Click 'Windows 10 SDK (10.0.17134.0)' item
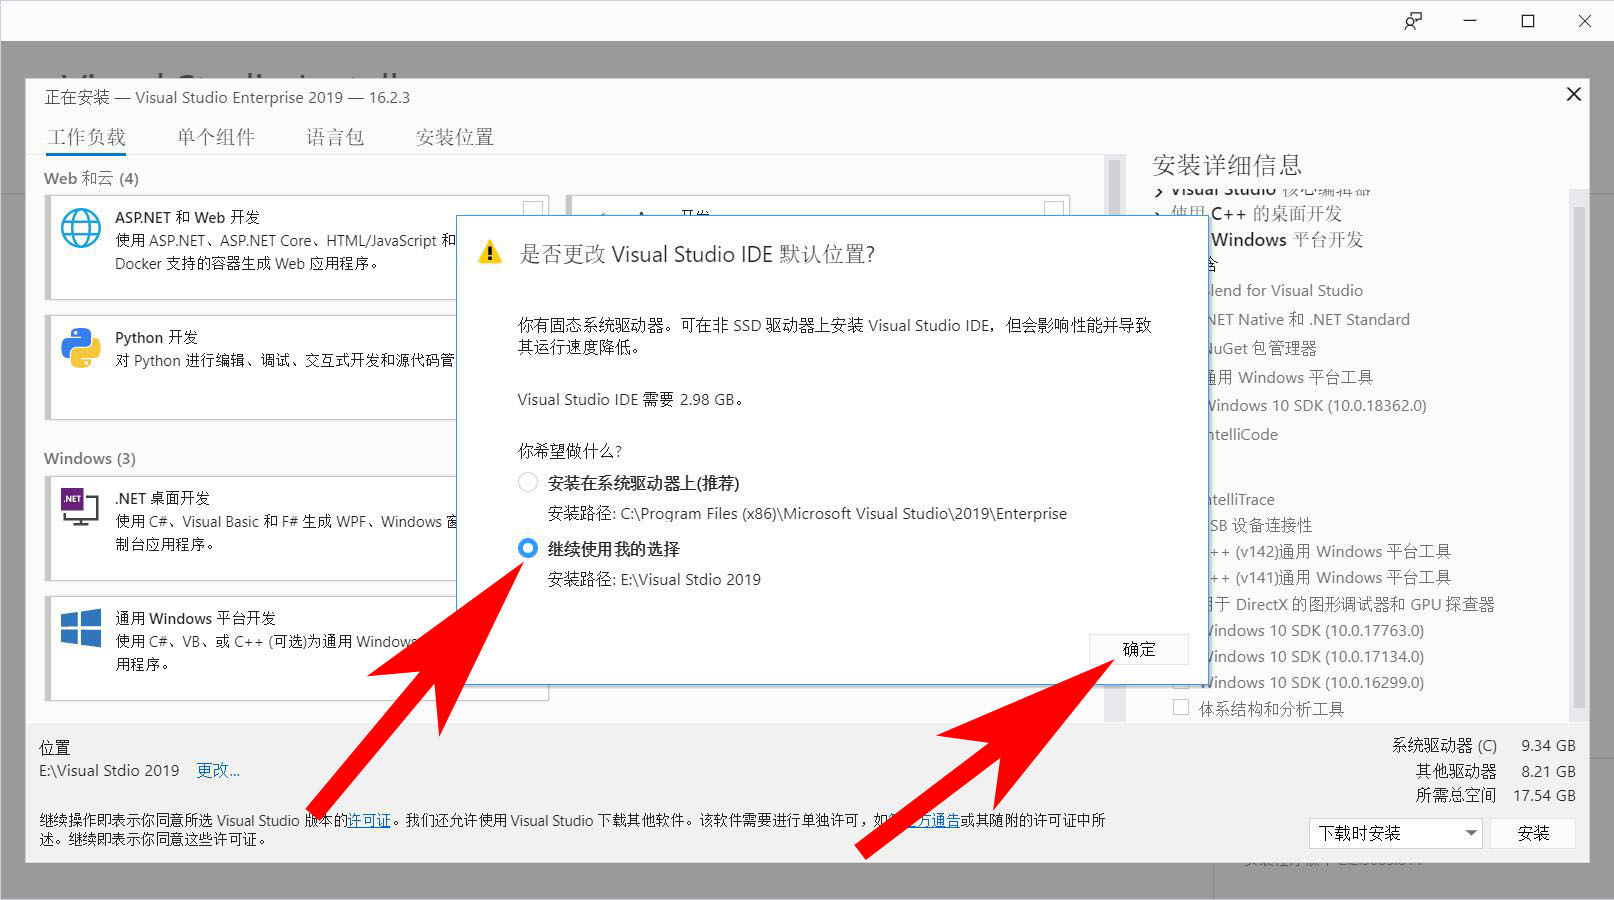The image size is (1614, 900). pos(1316,656)
